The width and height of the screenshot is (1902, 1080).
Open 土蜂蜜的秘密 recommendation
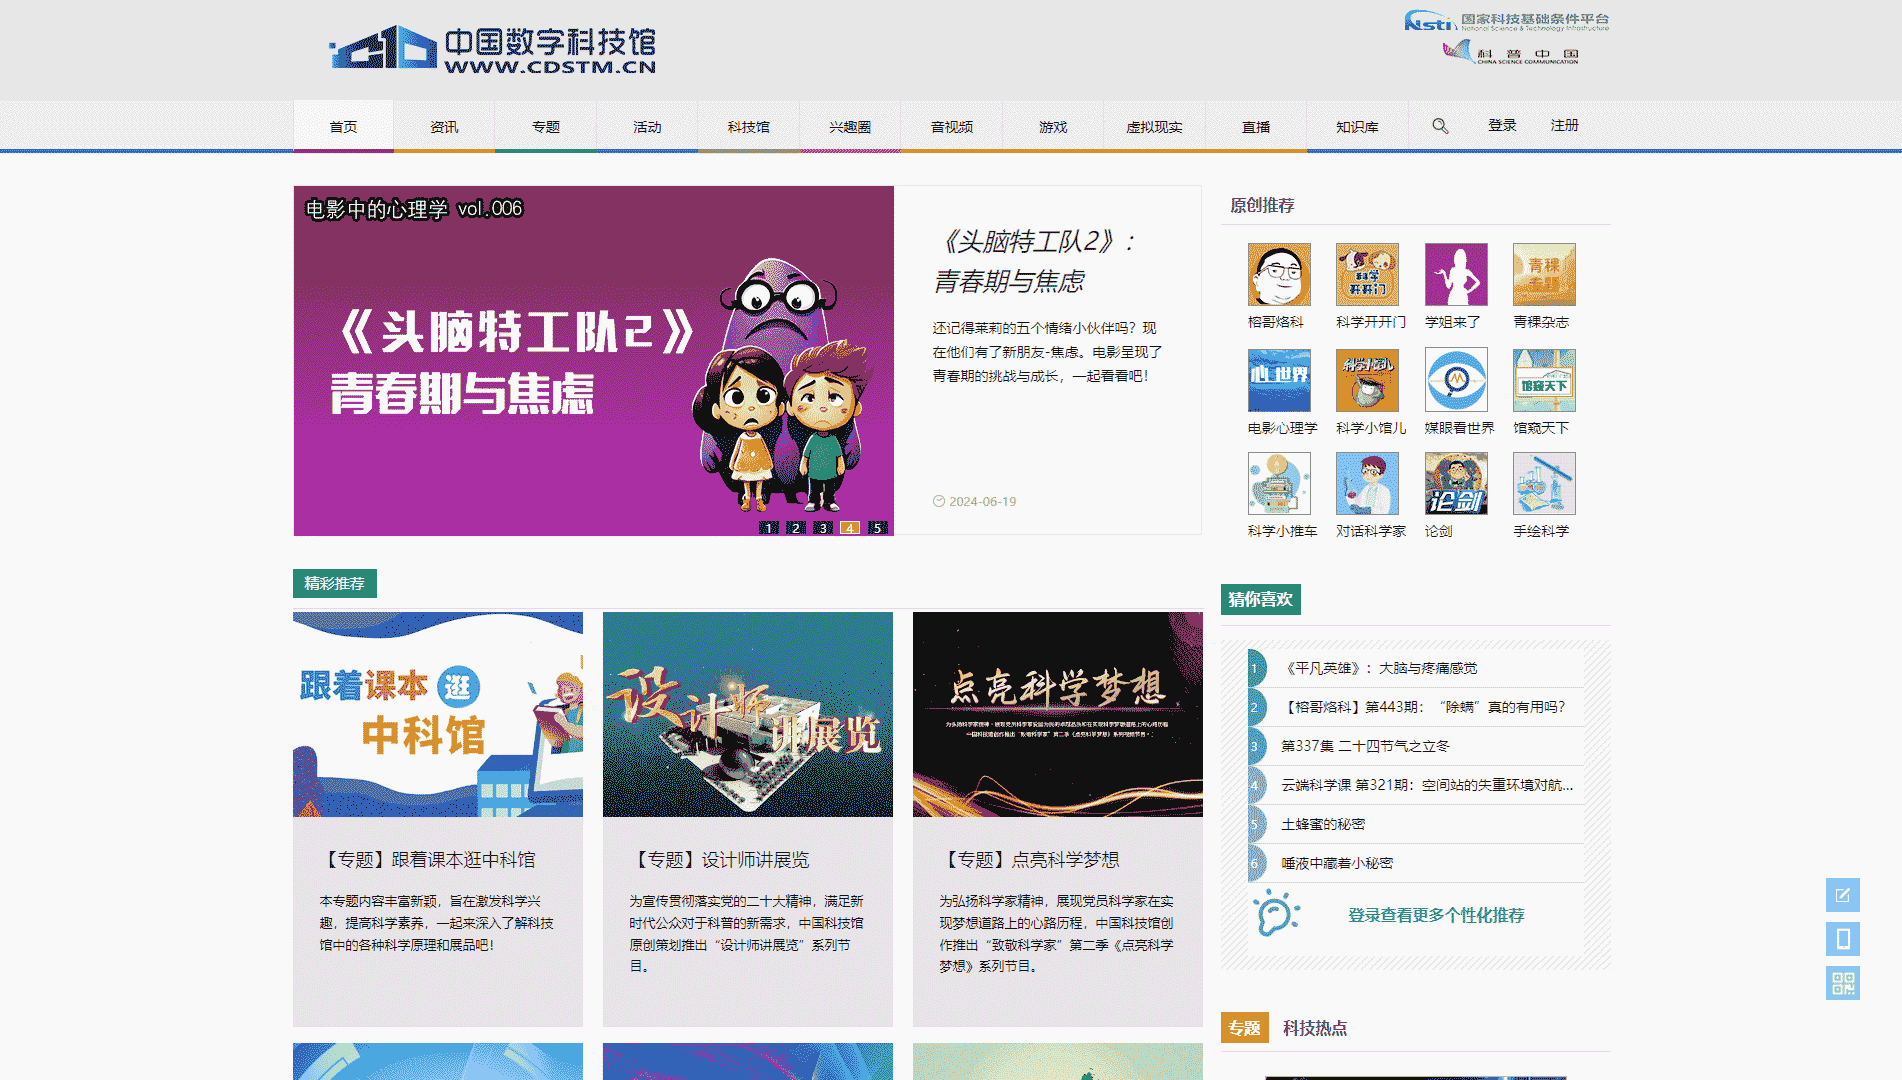click(x=1323, y=824)
